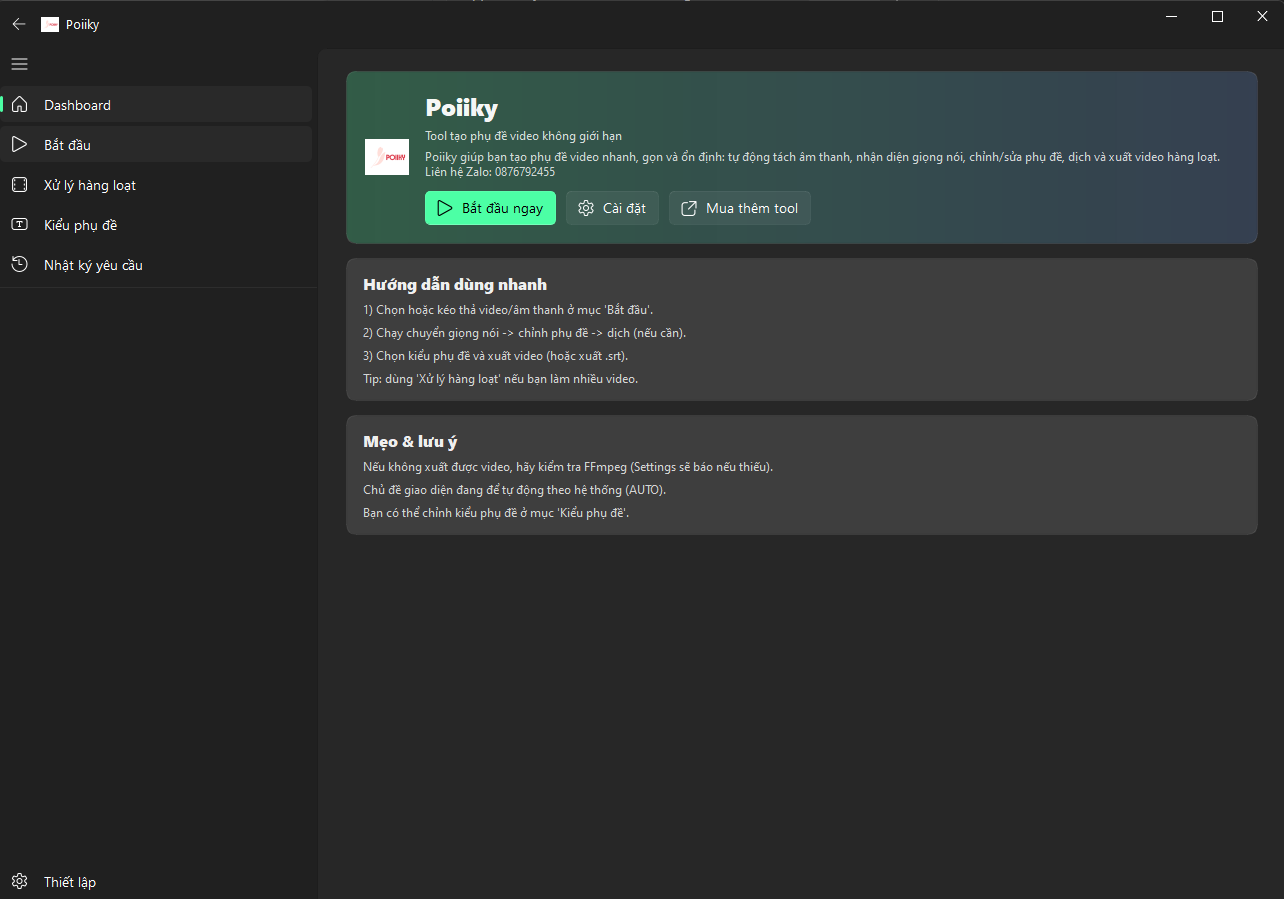Click the gear icon beside Thiết lập
Viewport: 1284px width, 899px height.
20,882
